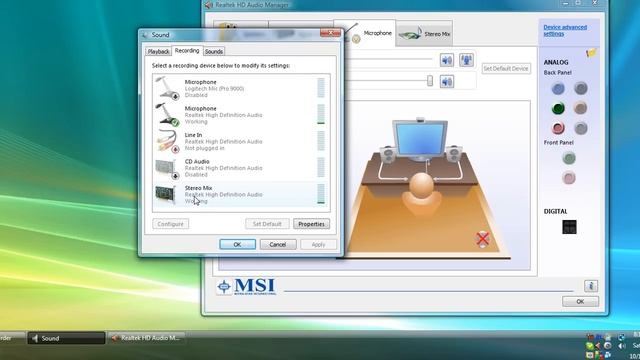This screenshot has width=640, height=360.
Task: Select the working Realtek Microphone device
Action: (x=241, y=115)
